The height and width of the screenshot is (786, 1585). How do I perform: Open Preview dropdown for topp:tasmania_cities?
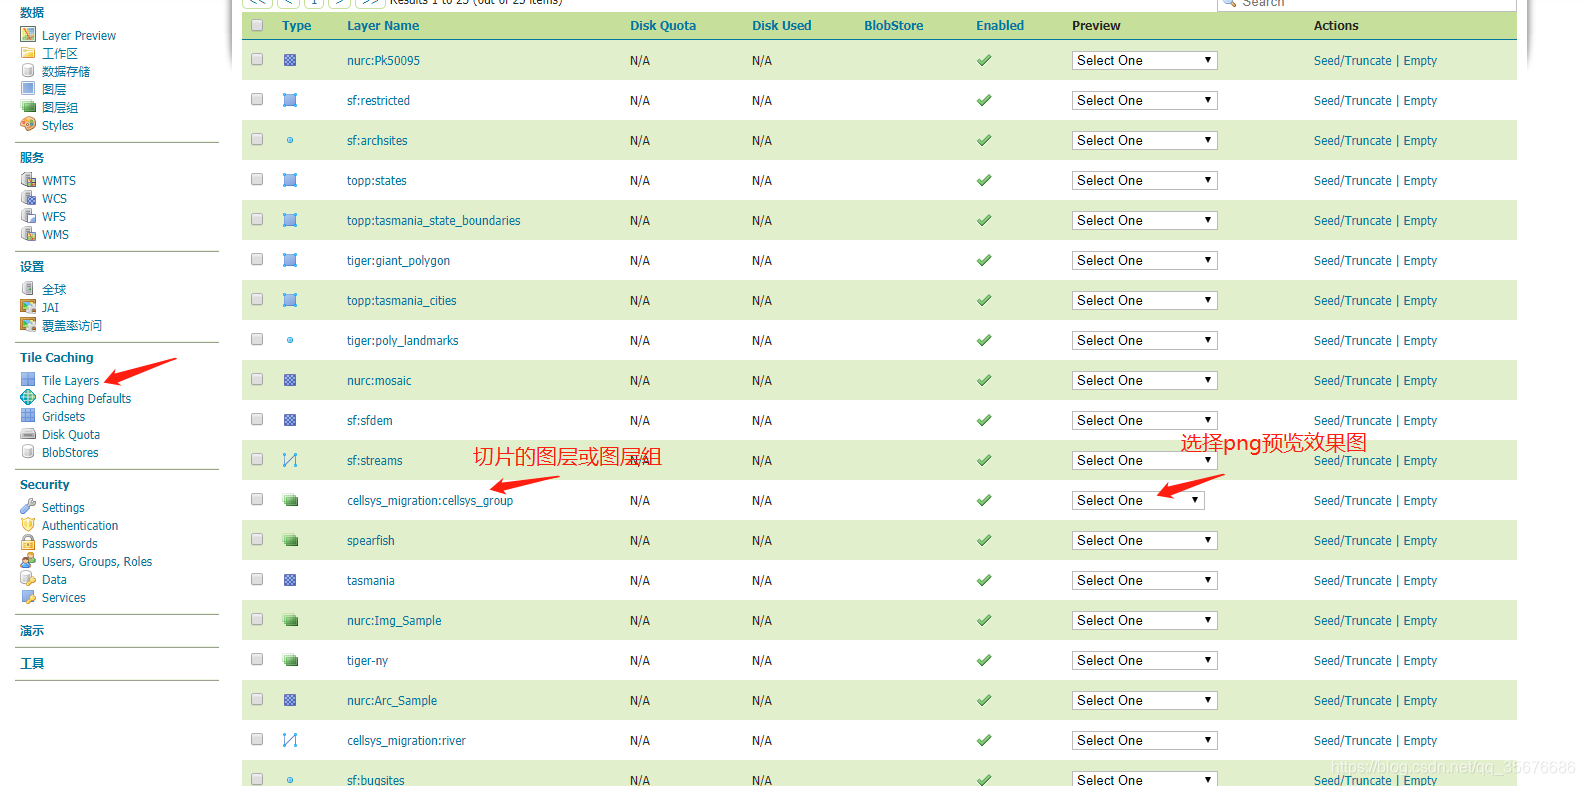click(x=1144, y=300)
